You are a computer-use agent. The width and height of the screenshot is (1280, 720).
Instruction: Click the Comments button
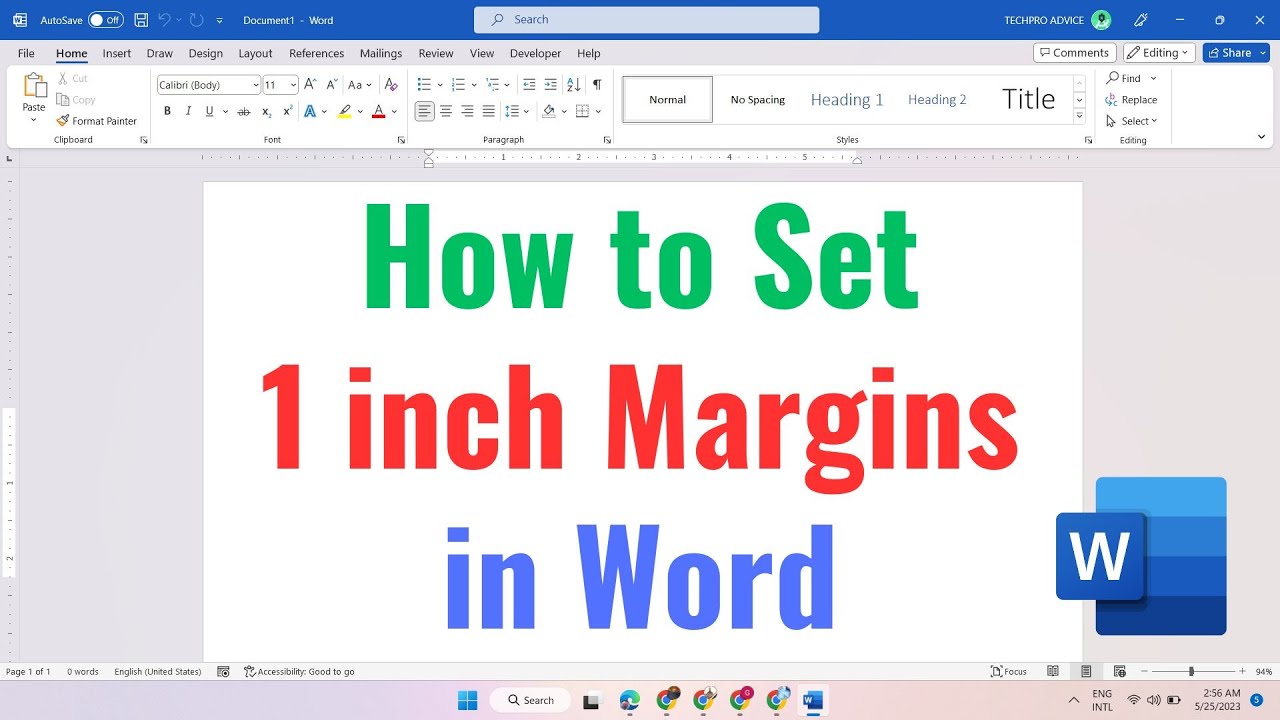1075,53
